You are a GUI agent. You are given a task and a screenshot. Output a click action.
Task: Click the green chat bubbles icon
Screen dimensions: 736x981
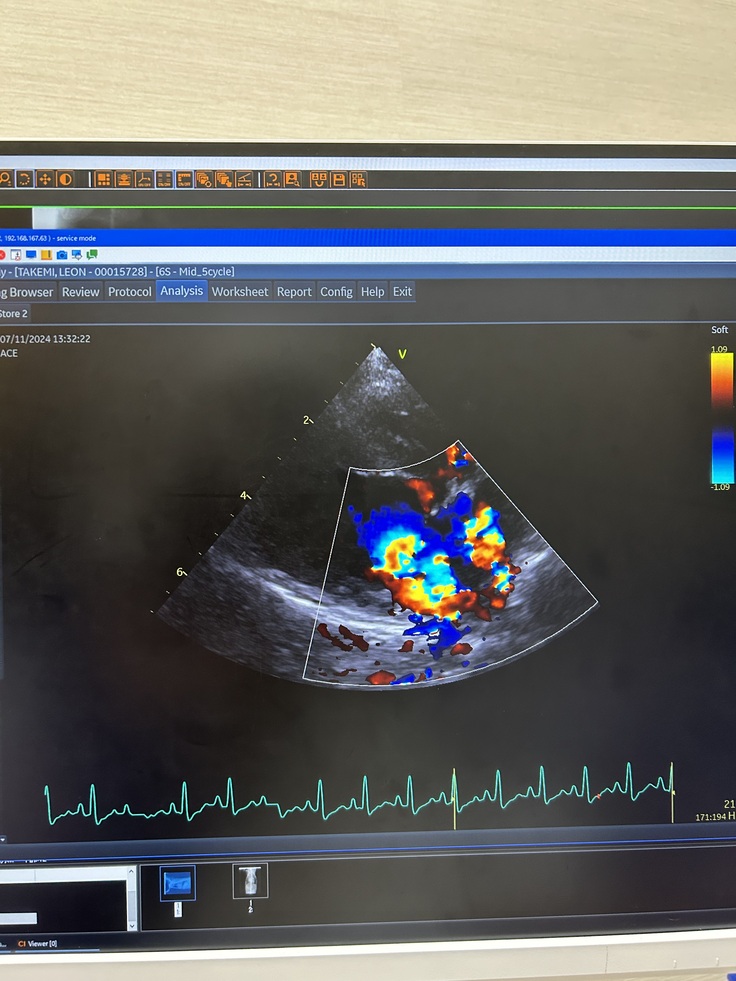(x=92, y=255)
